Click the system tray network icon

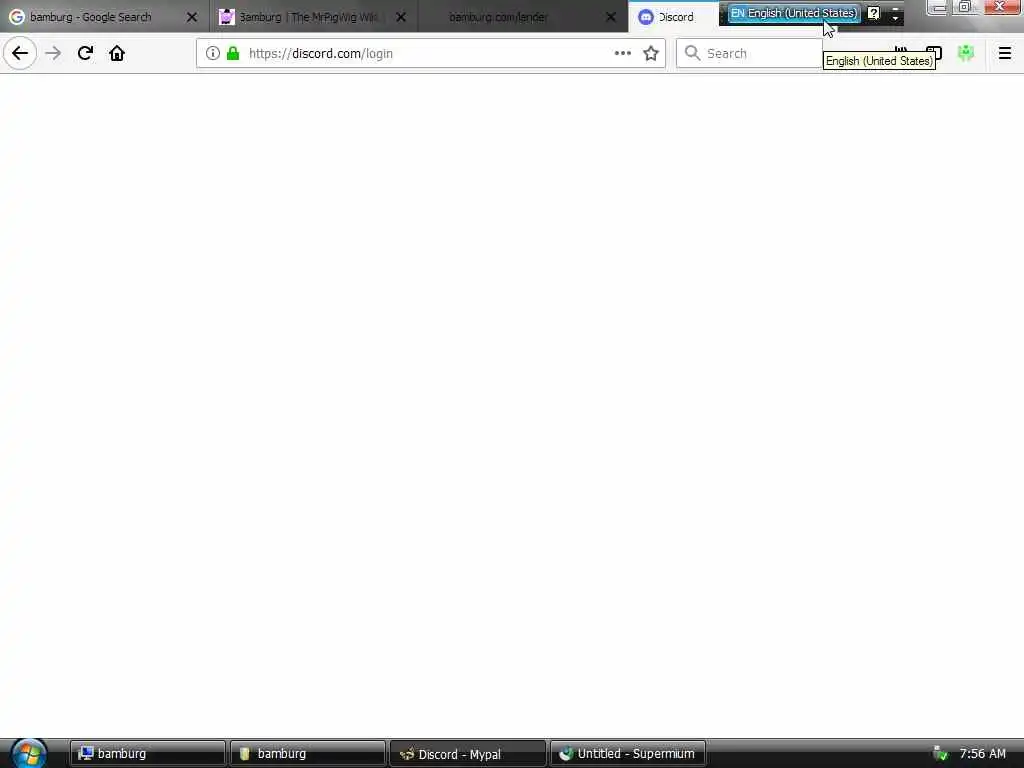(x=940, y=754)
